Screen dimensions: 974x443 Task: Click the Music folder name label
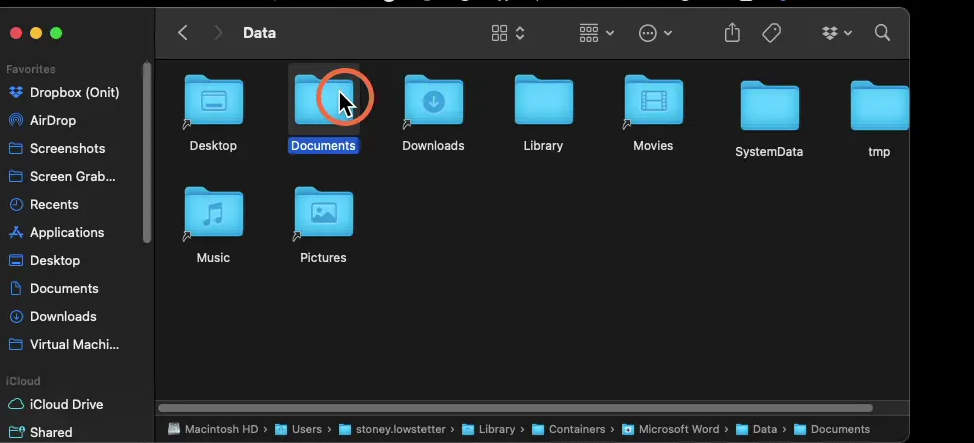pyautogui.click(x=213, y=258)
